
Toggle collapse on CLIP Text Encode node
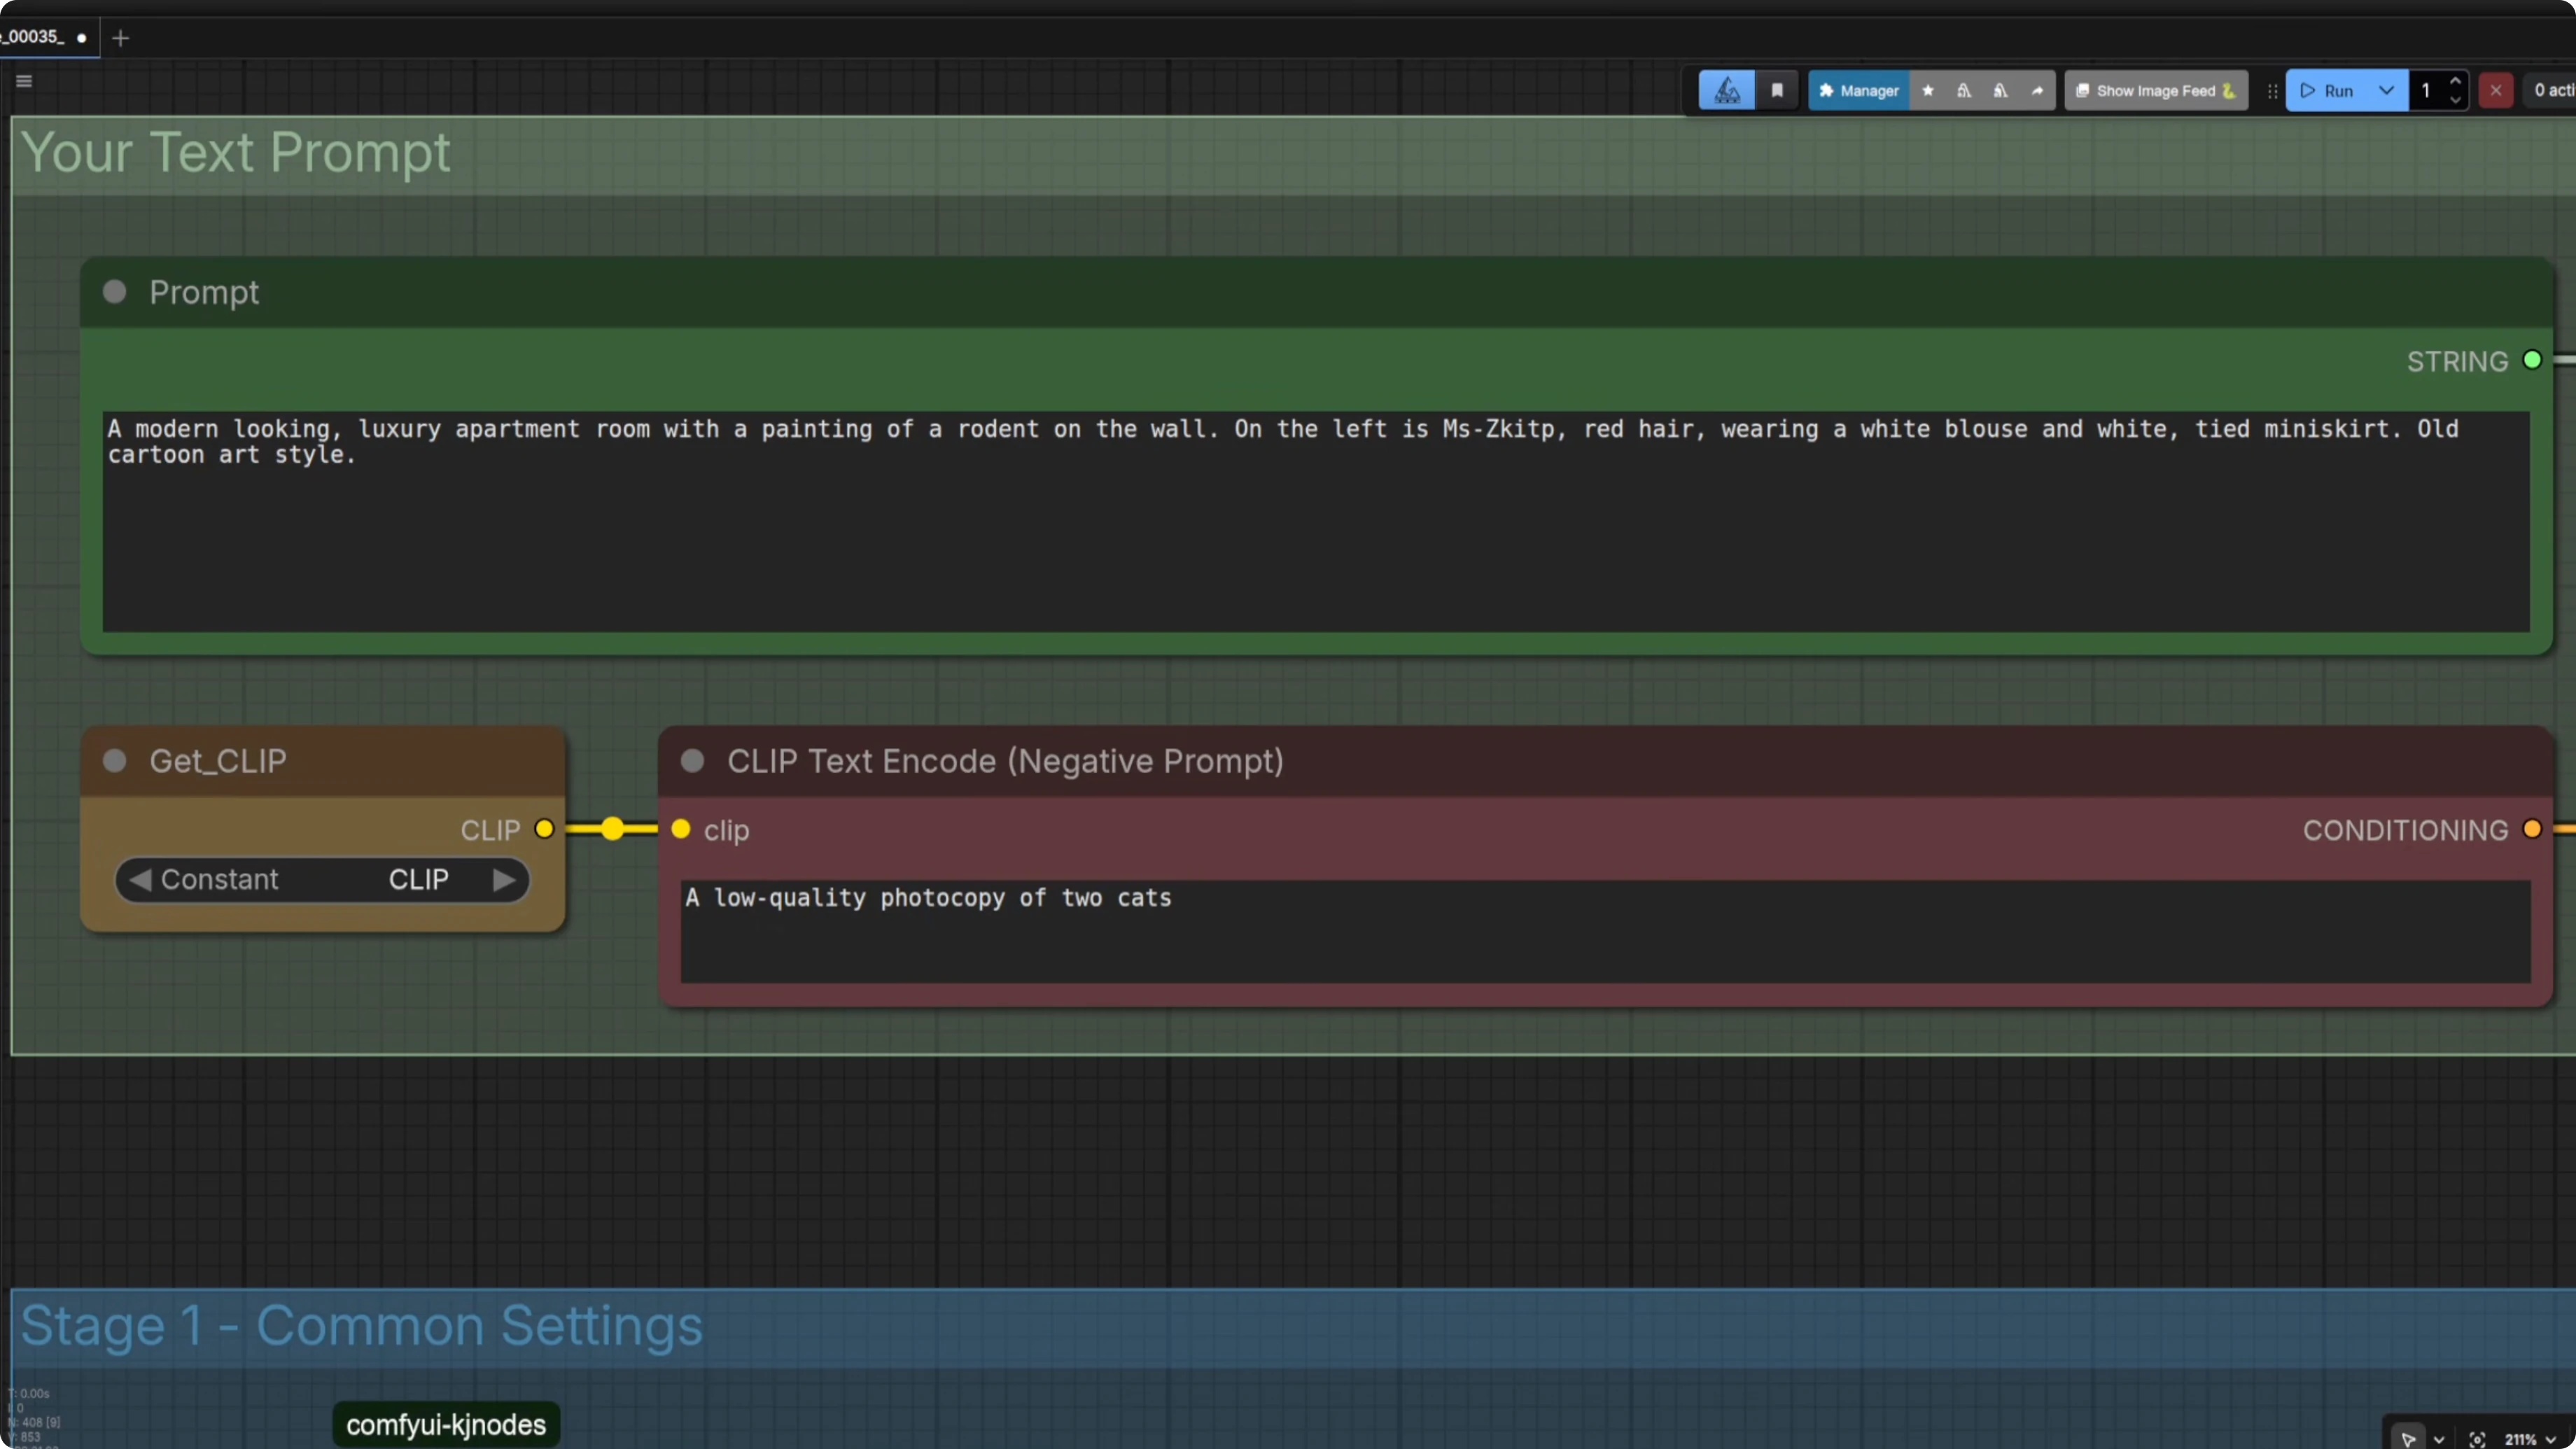(692, 760)
